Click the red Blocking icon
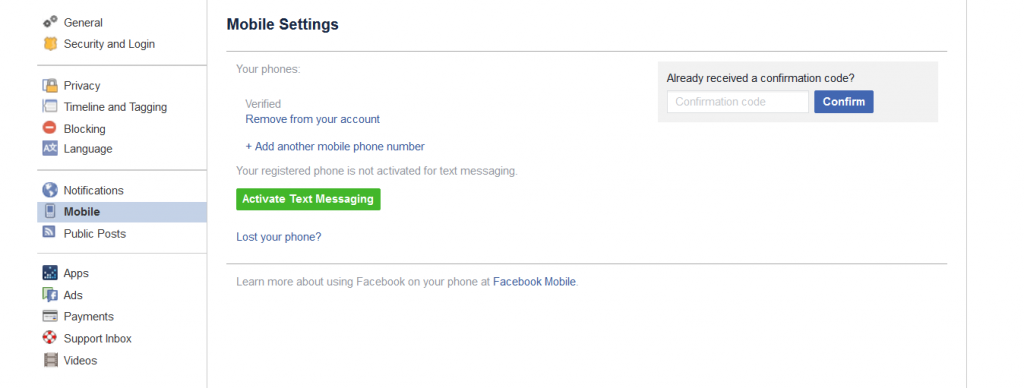 point(50,128)
